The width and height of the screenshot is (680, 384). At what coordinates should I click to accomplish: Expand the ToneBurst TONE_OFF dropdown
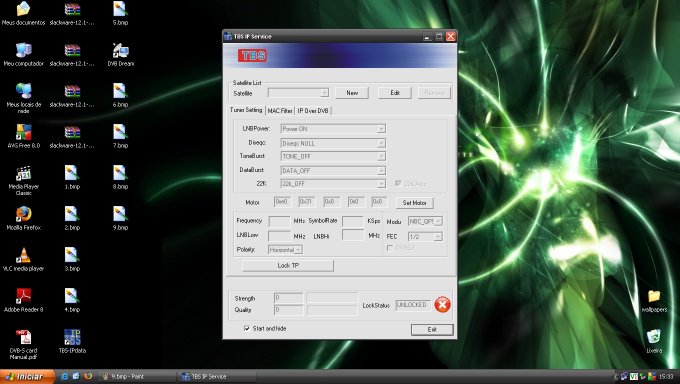[333, 156]
